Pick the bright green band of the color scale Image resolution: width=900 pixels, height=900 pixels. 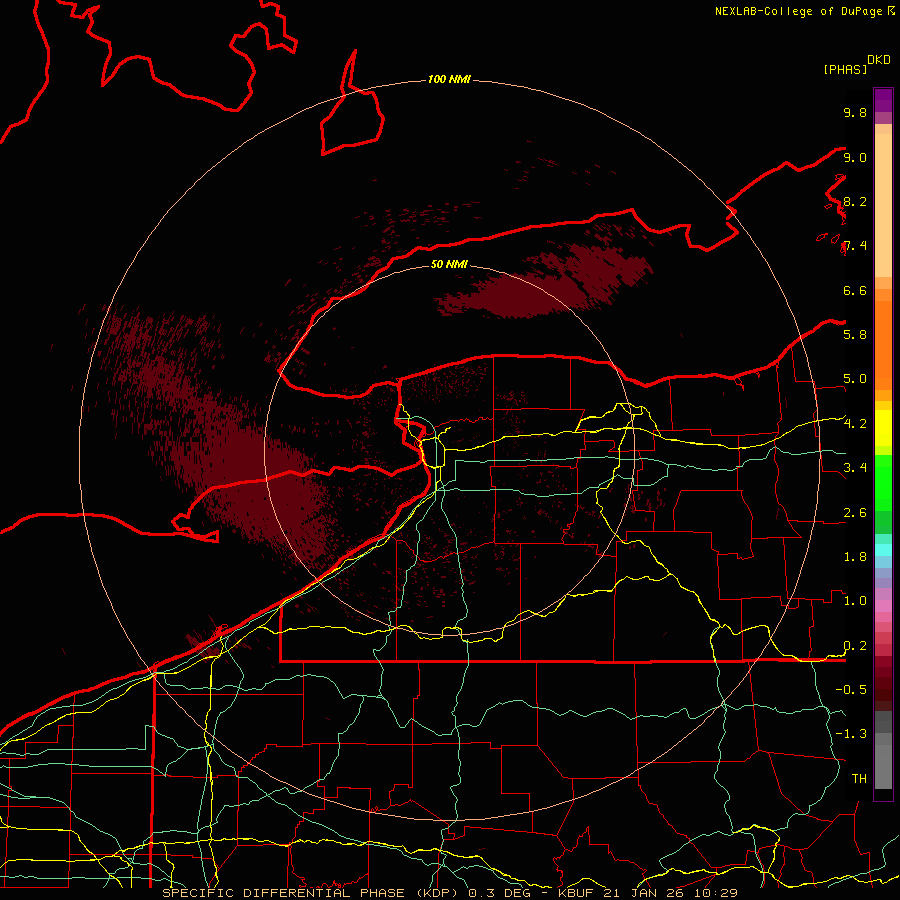coord(883,482)
